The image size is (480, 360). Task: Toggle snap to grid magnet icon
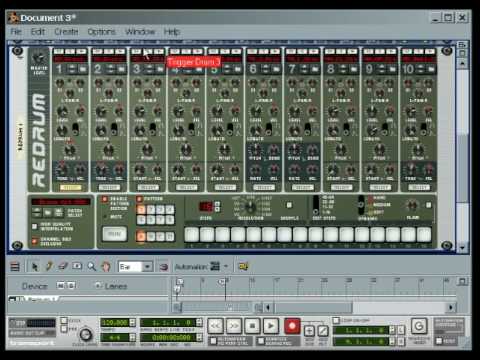pyautogui.click(x=163, y=267)
